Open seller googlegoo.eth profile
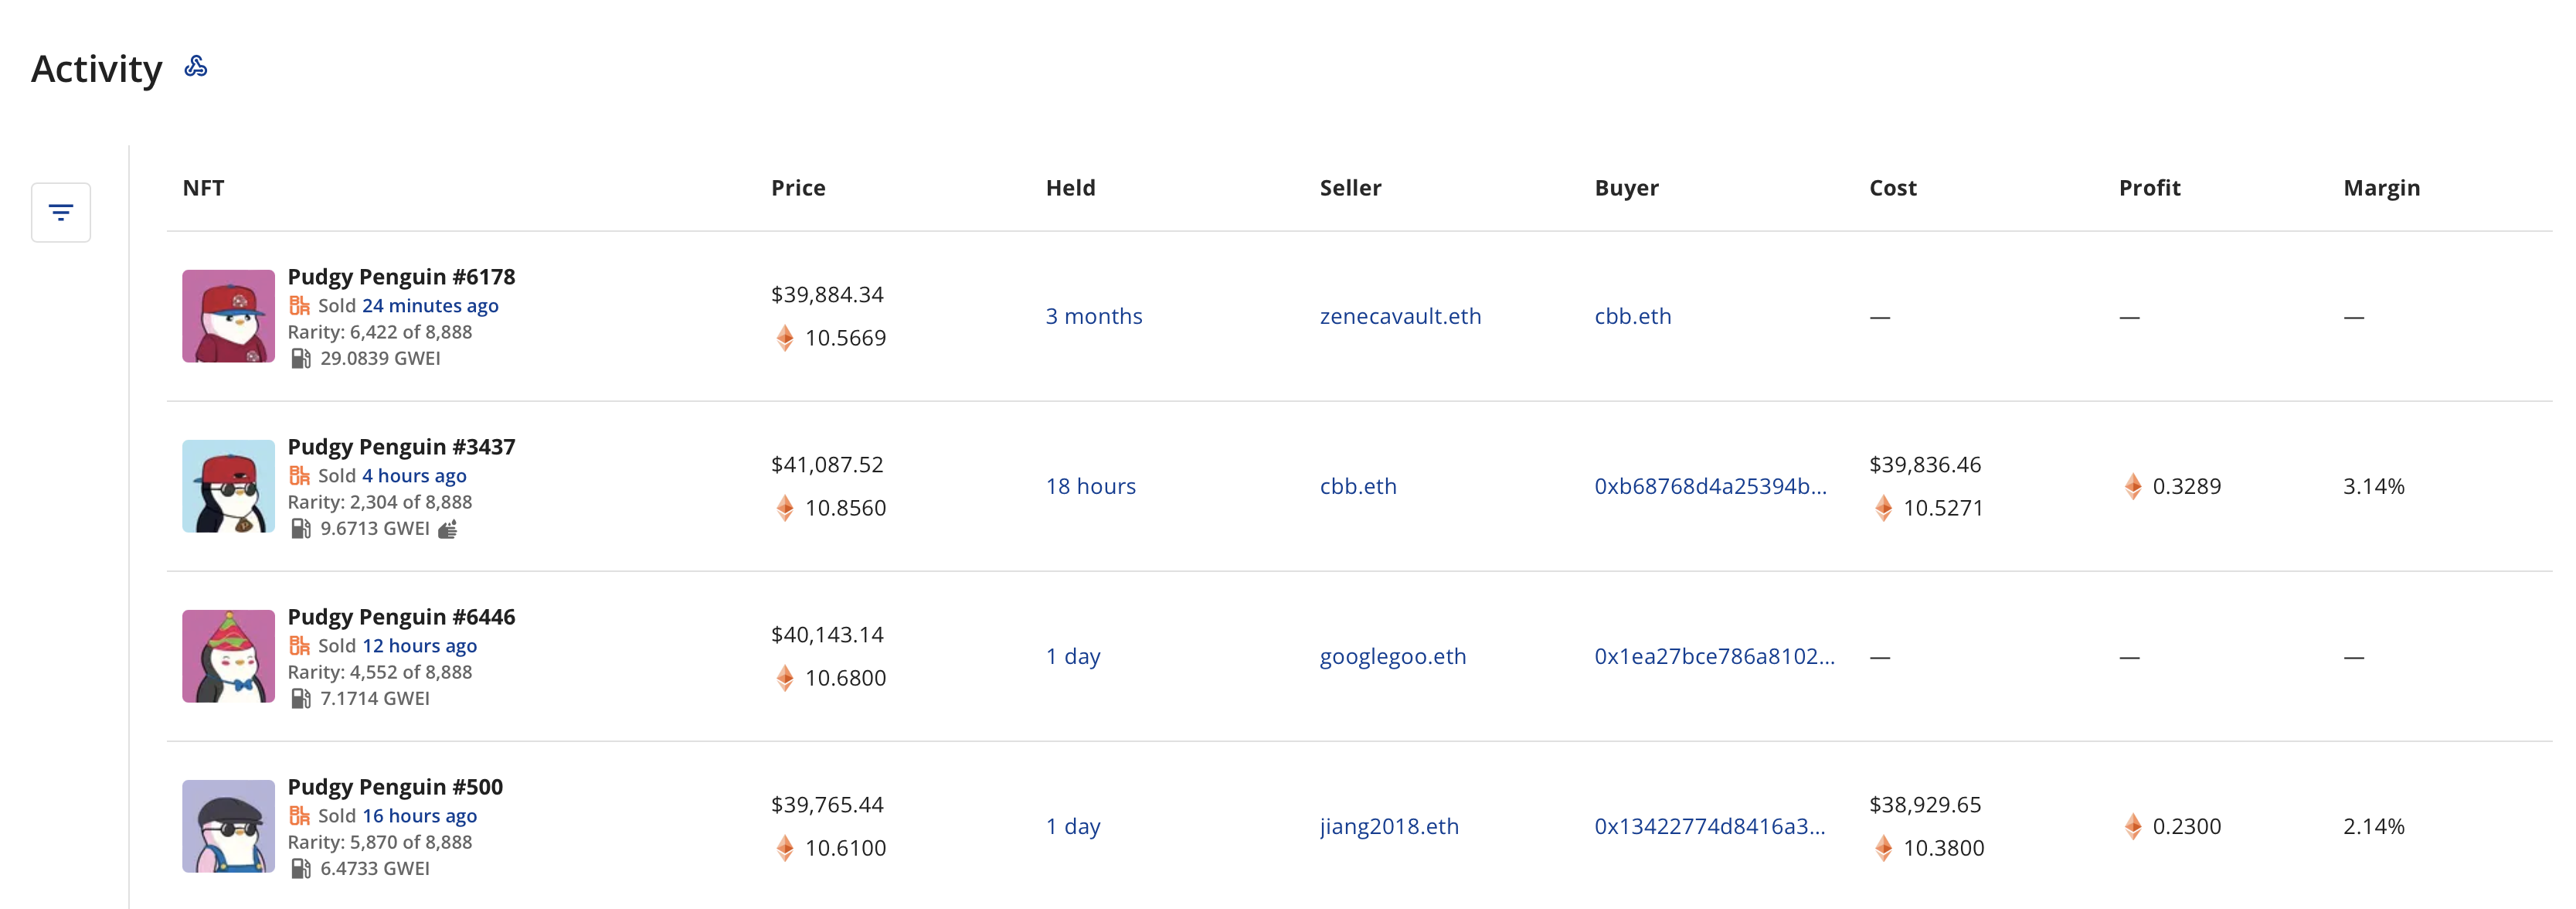 point(1392,657)
